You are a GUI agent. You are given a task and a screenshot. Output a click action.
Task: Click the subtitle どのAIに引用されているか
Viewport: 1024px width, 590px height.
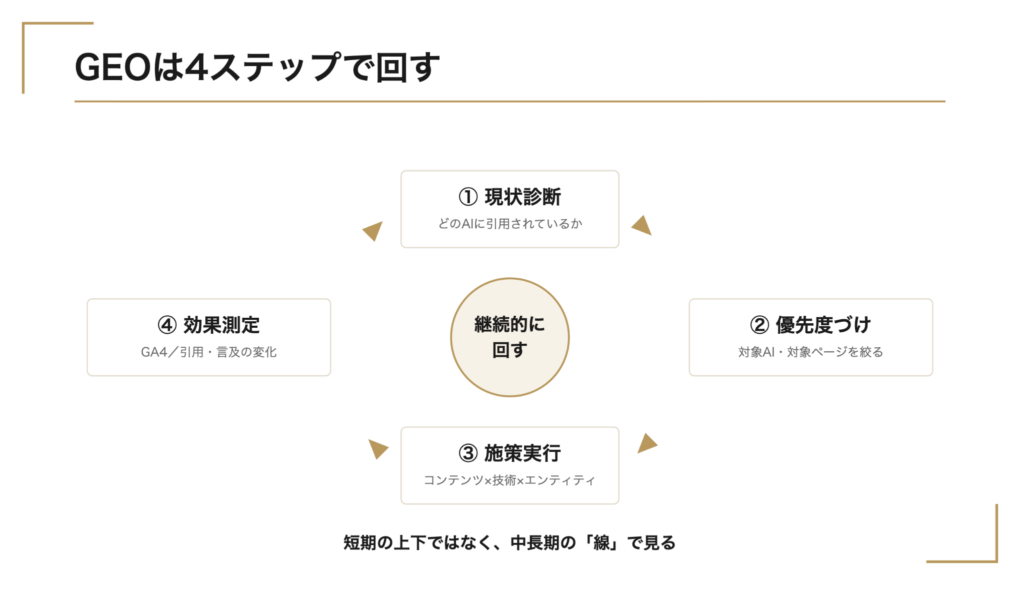[509, 223]
